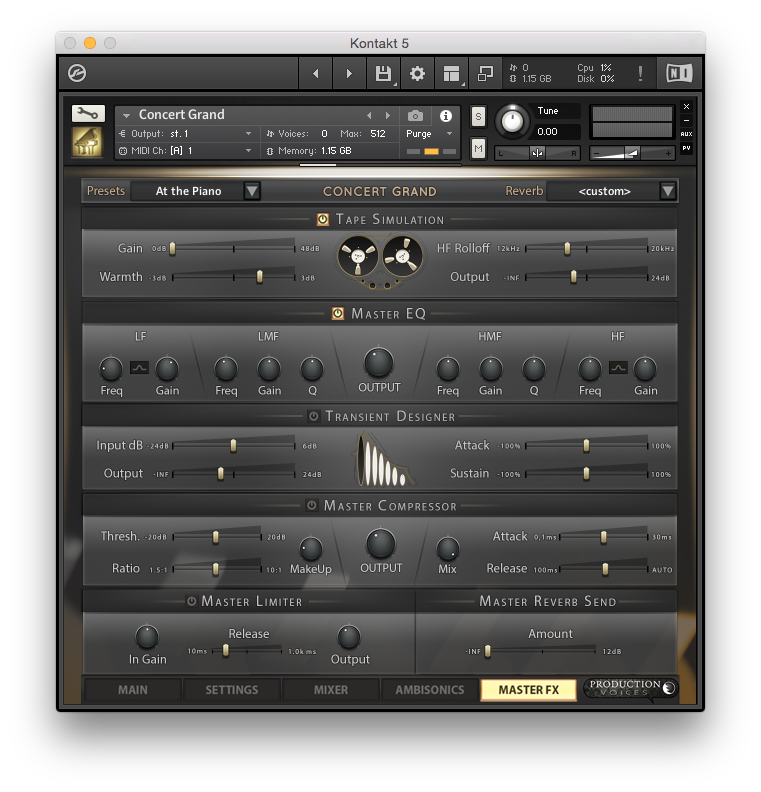Open Output st. 1 dropdown arrow
This screenshot has width=761, height=792.
[248, 134]
